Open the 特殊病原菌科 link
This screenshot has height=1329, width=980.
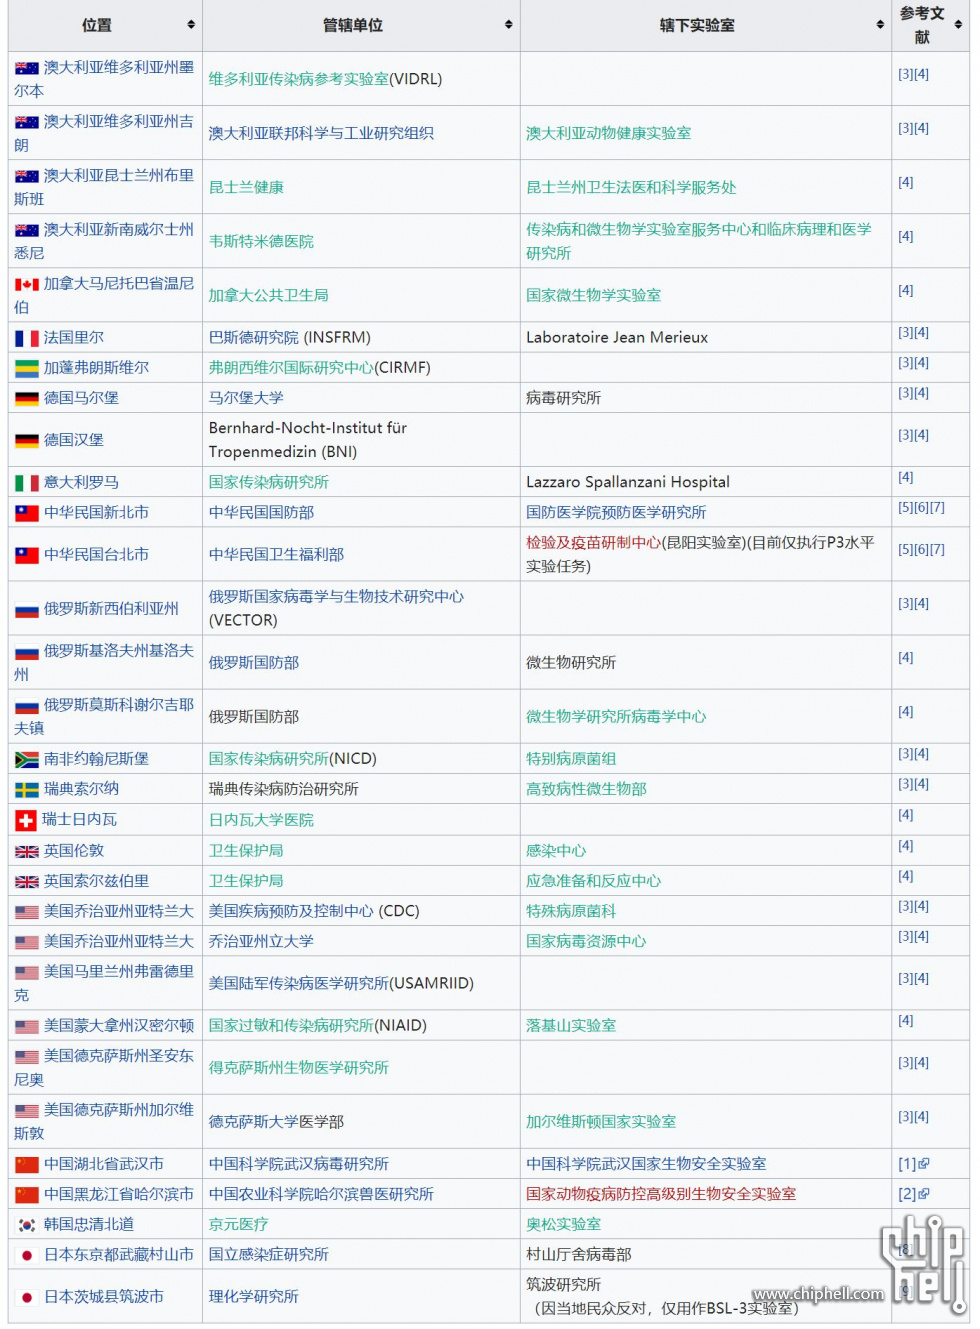[571, 911]
